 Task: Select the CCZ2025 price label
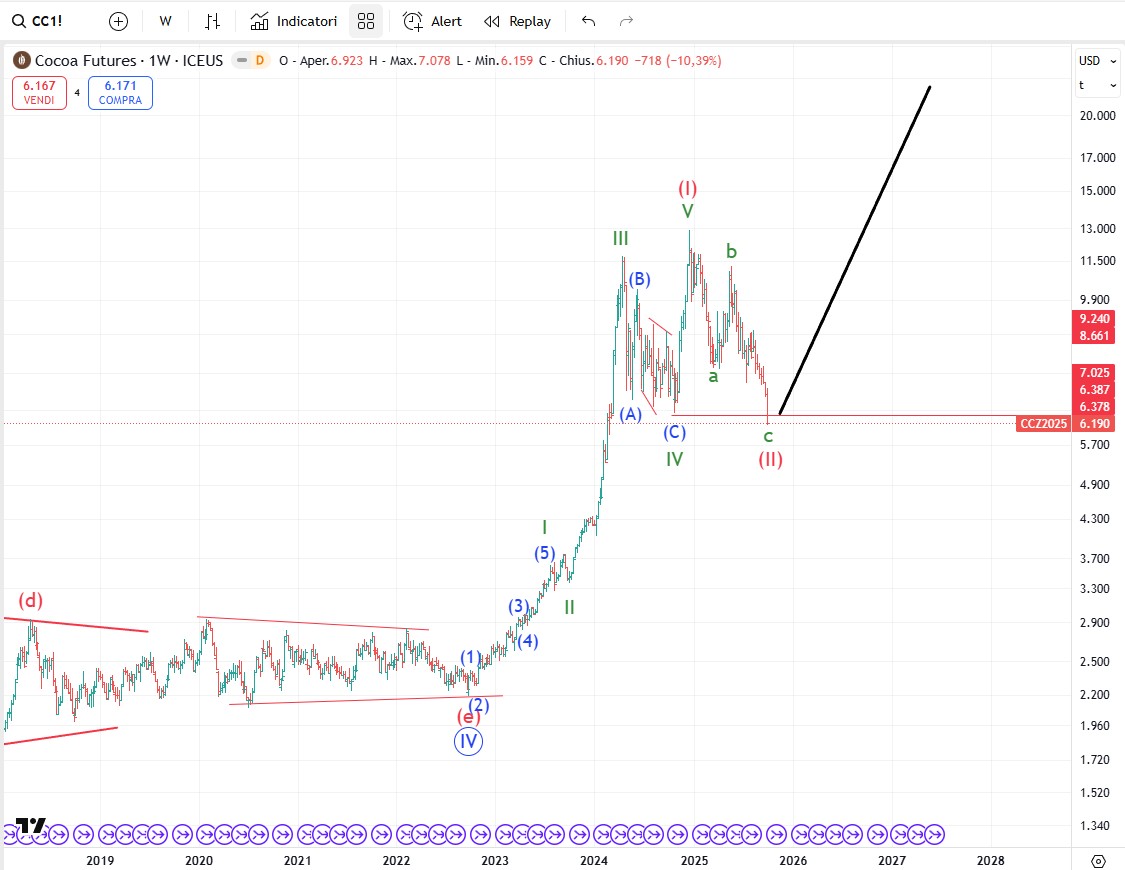pos(1043,424)
